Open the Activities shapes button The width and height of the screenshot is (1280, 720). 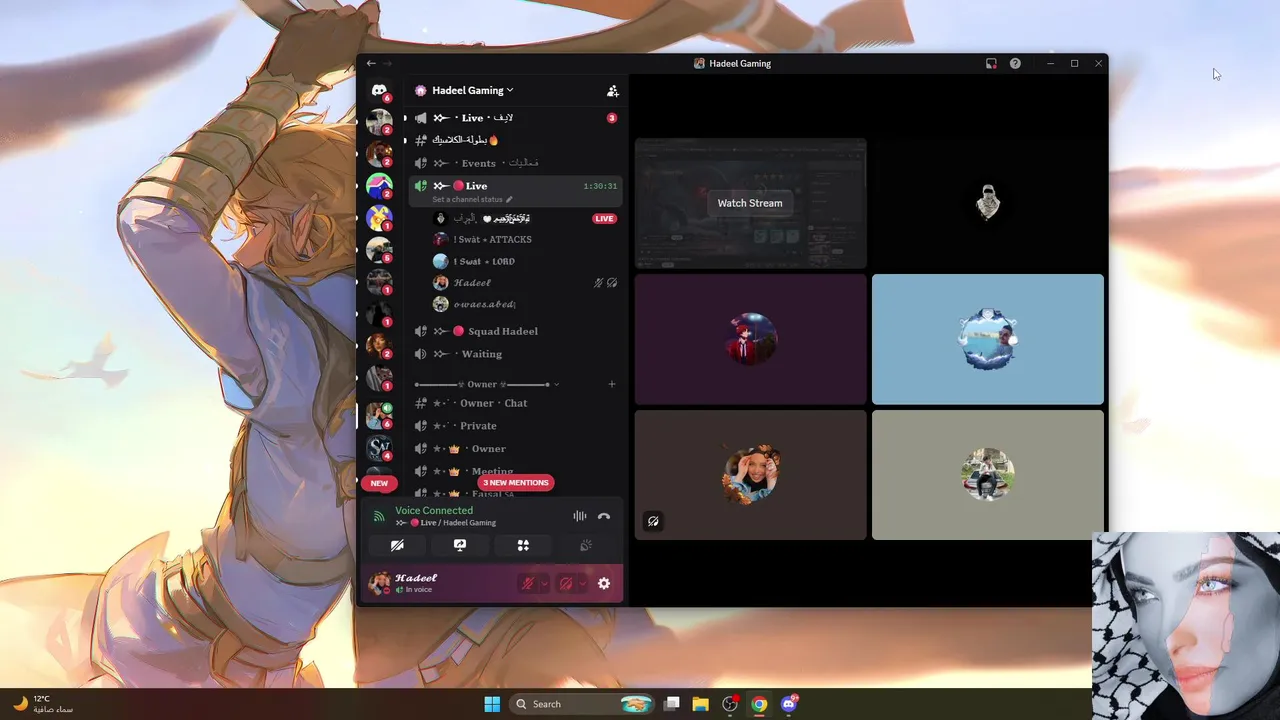pyautogui.click(x=523, y=545)
